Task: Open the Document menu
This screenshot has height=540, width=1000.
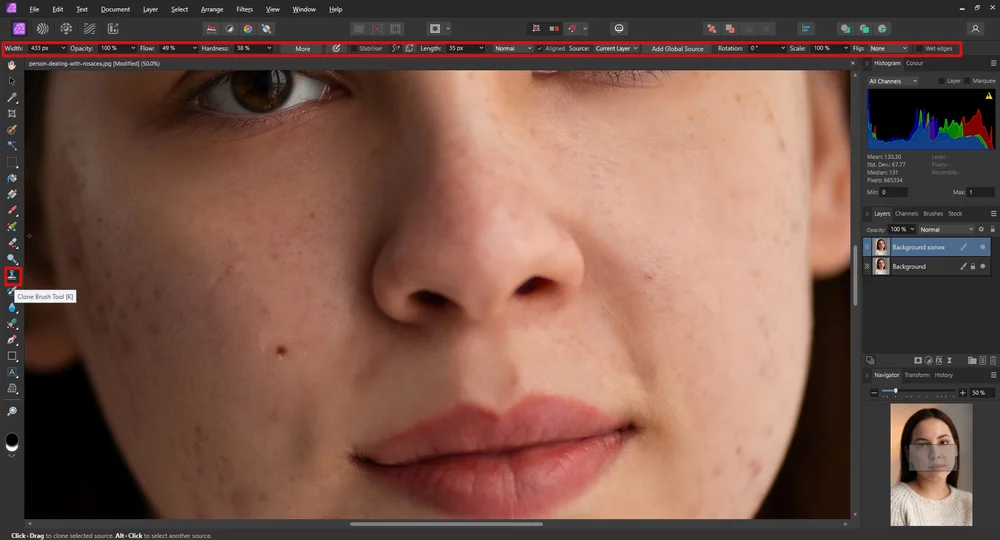Action: tap(115, 10)
